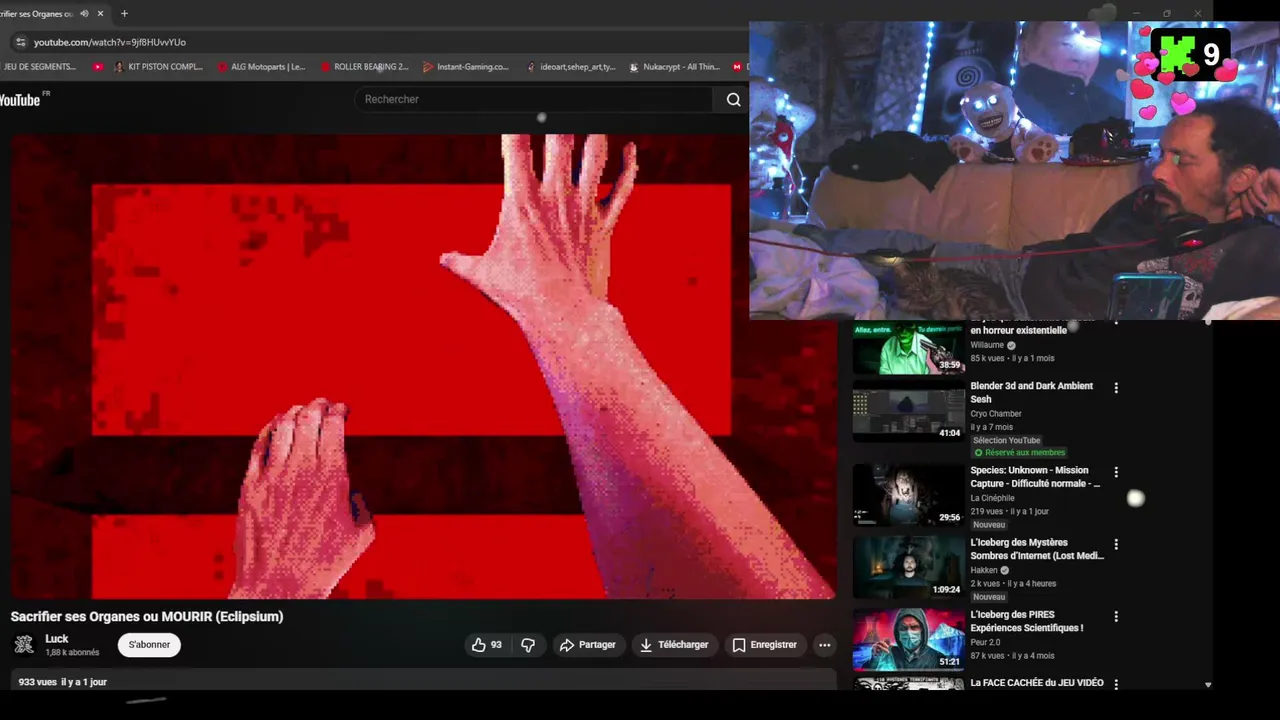Open the Species: Unknown 29:56 thumbnail
The width and height of the screenshot is (1280, 720).
(x=908, y=495)
